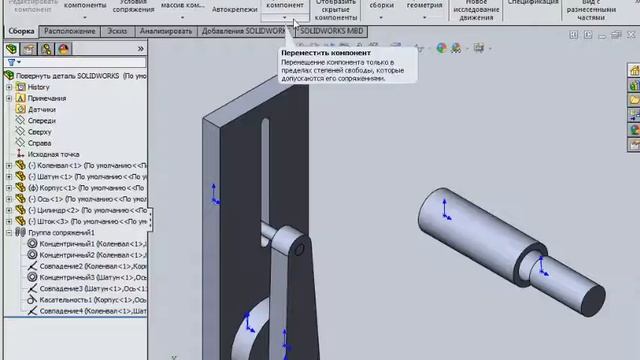Viewport: 640px width, 360px height.
Task: Open the component pattern dropdown arrow
Action: (182, 18)
